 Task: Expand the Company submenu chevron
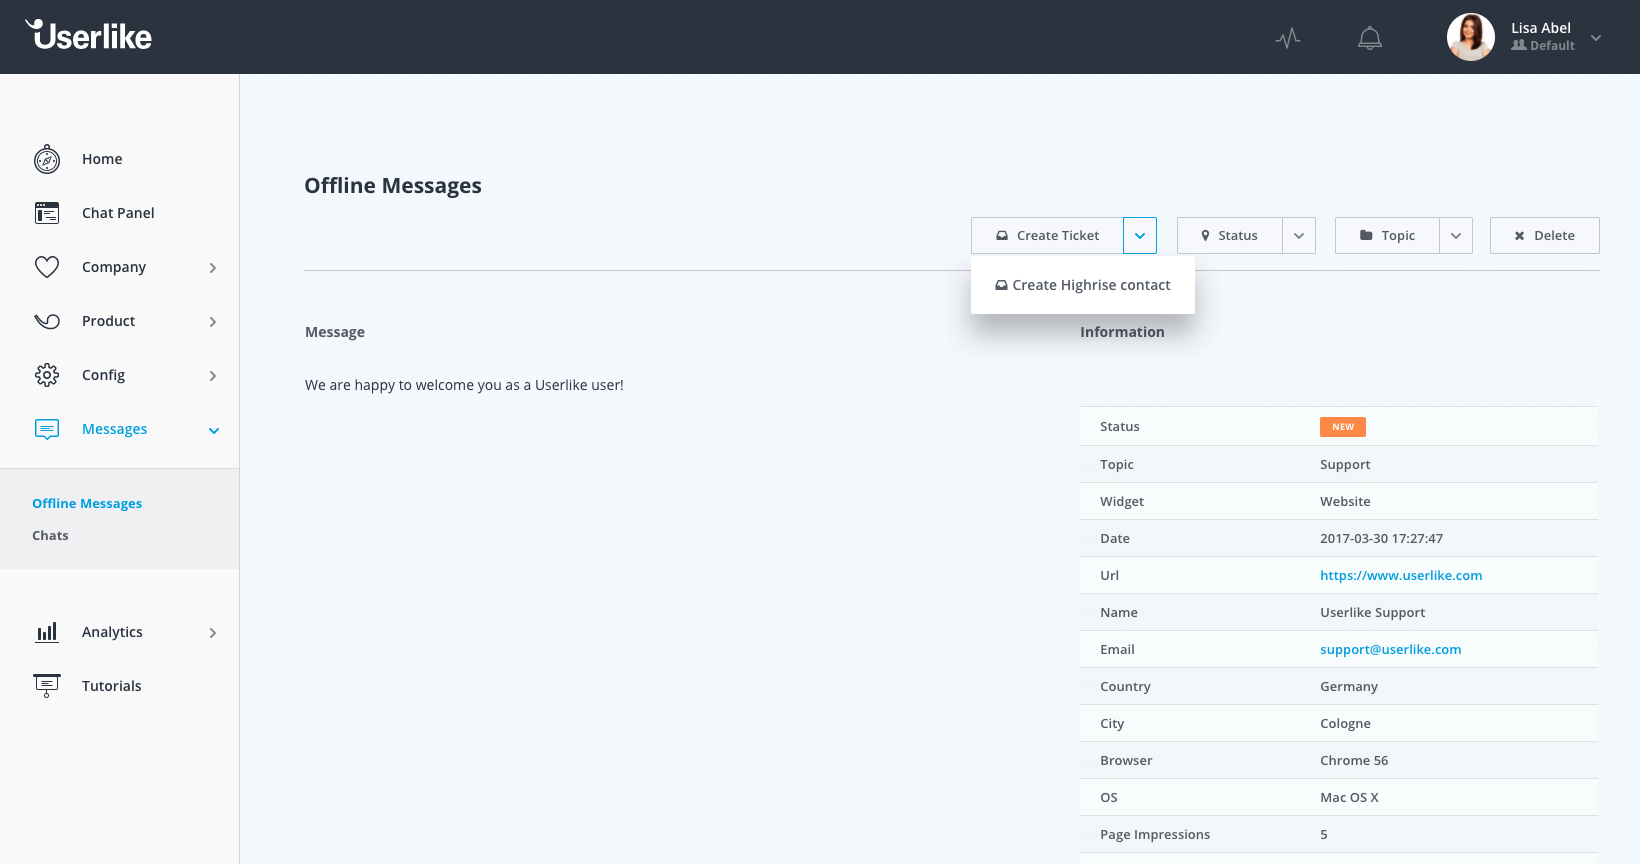click(213, 268)
